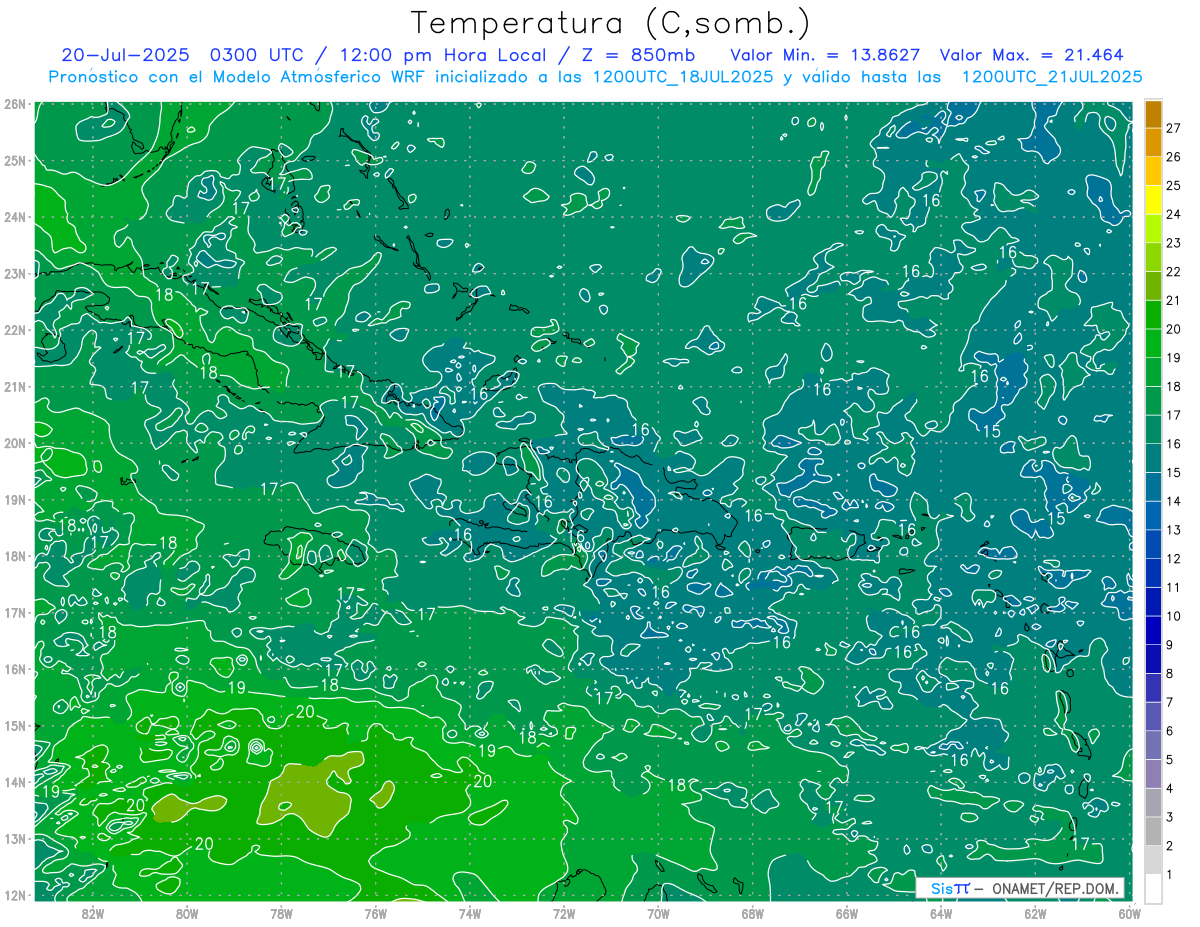The height and width of the screenshot is (927, 1200).
Task: Click the "22N" latitude axis label
Action: point(14,329)
